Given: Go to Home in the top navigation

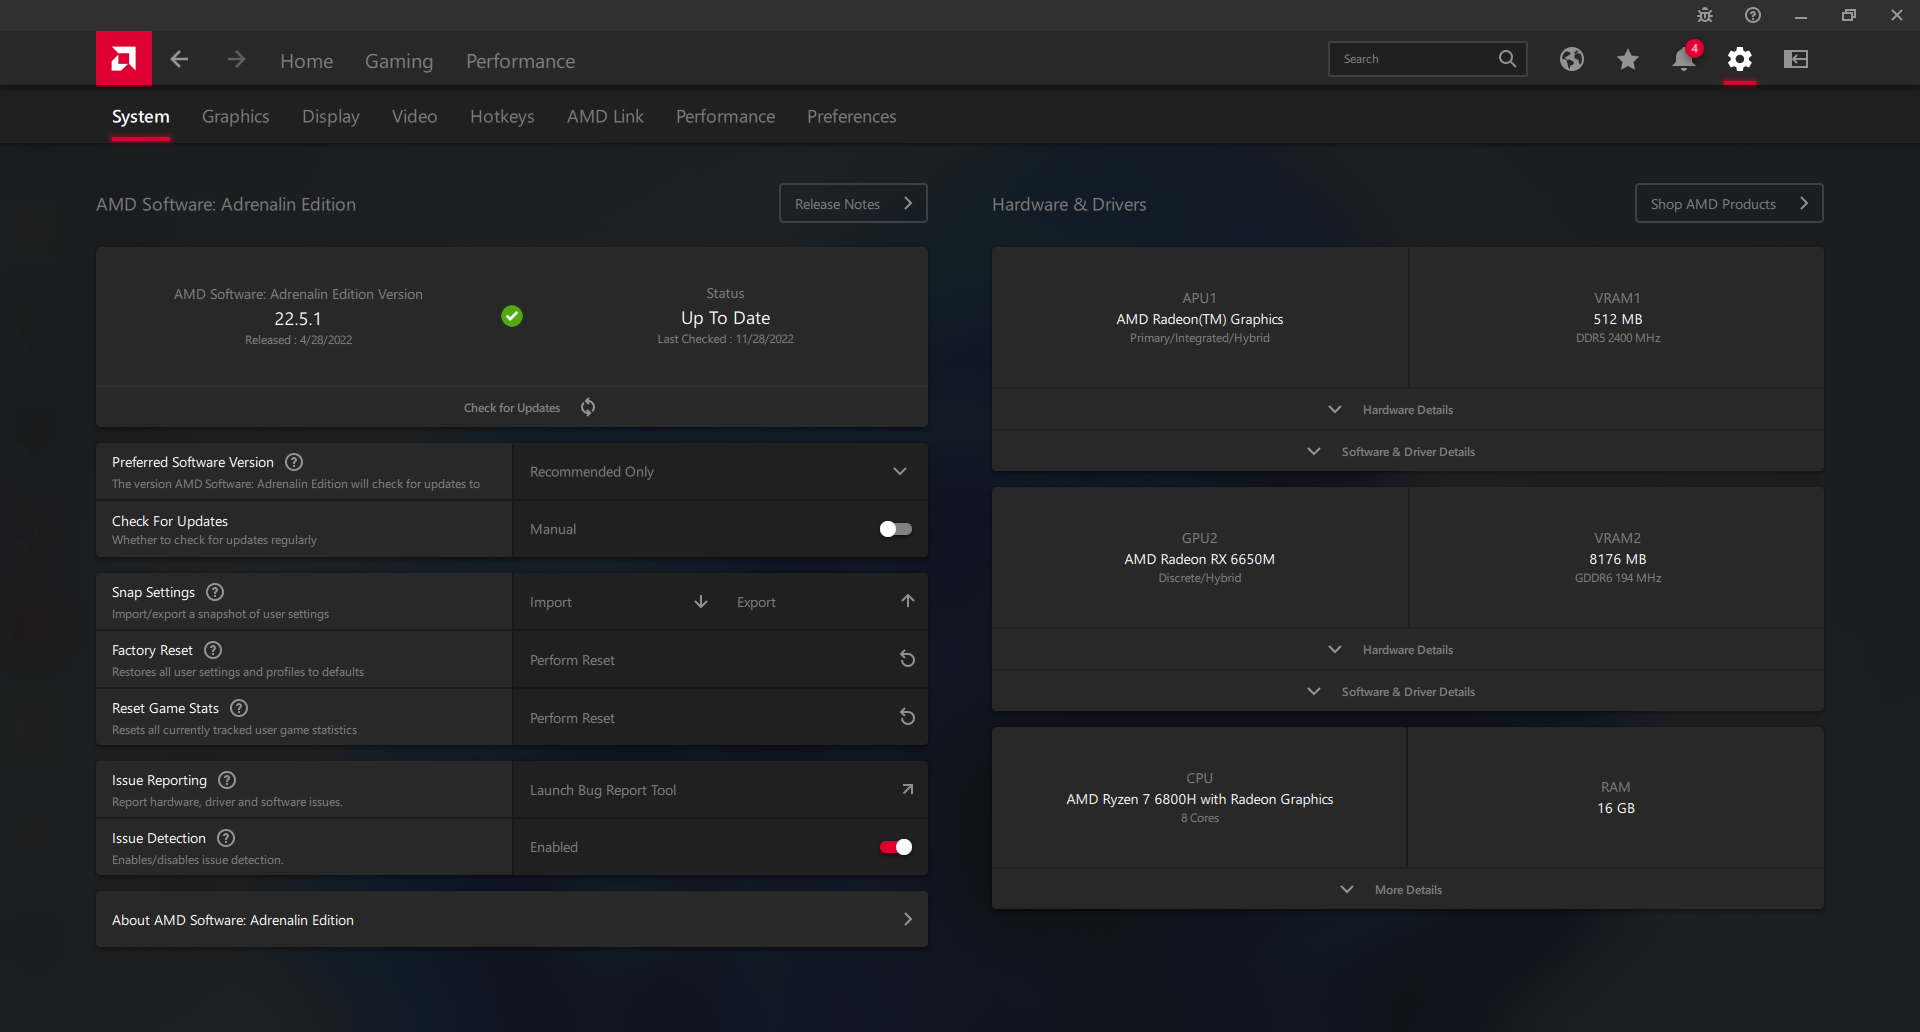Looking at the screenshot, I should (307, 61).
